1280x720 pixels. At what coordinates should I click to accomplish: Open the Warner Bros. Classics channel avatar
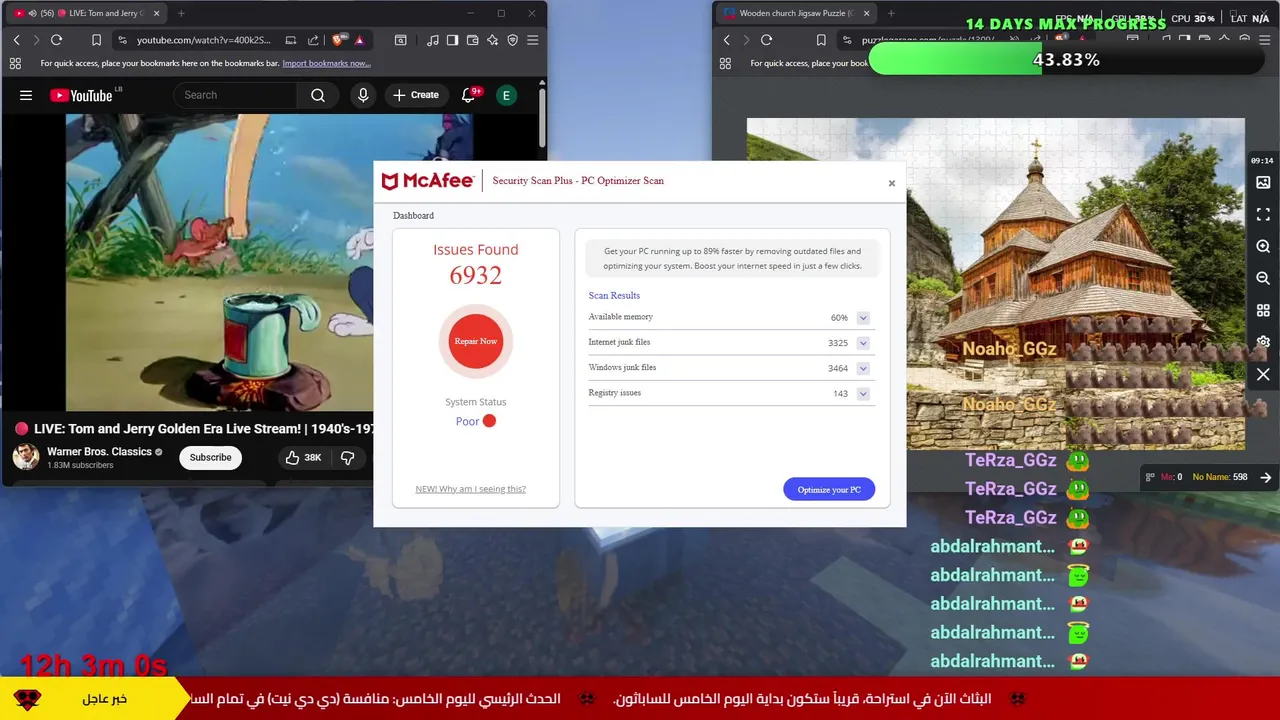(26, 457)
